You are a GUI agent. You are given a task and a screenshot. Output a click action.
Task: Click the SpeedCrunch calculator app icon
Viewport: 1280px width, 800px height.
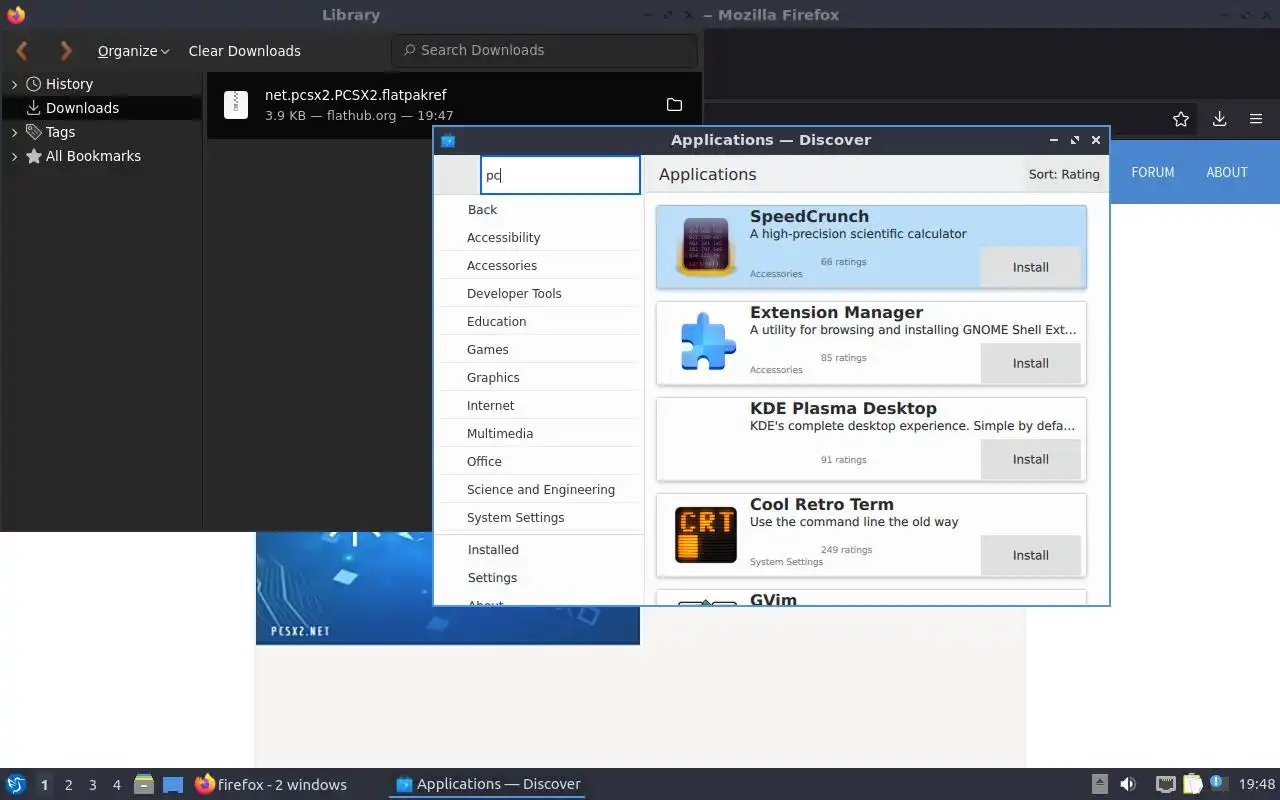tap(706, 246)
